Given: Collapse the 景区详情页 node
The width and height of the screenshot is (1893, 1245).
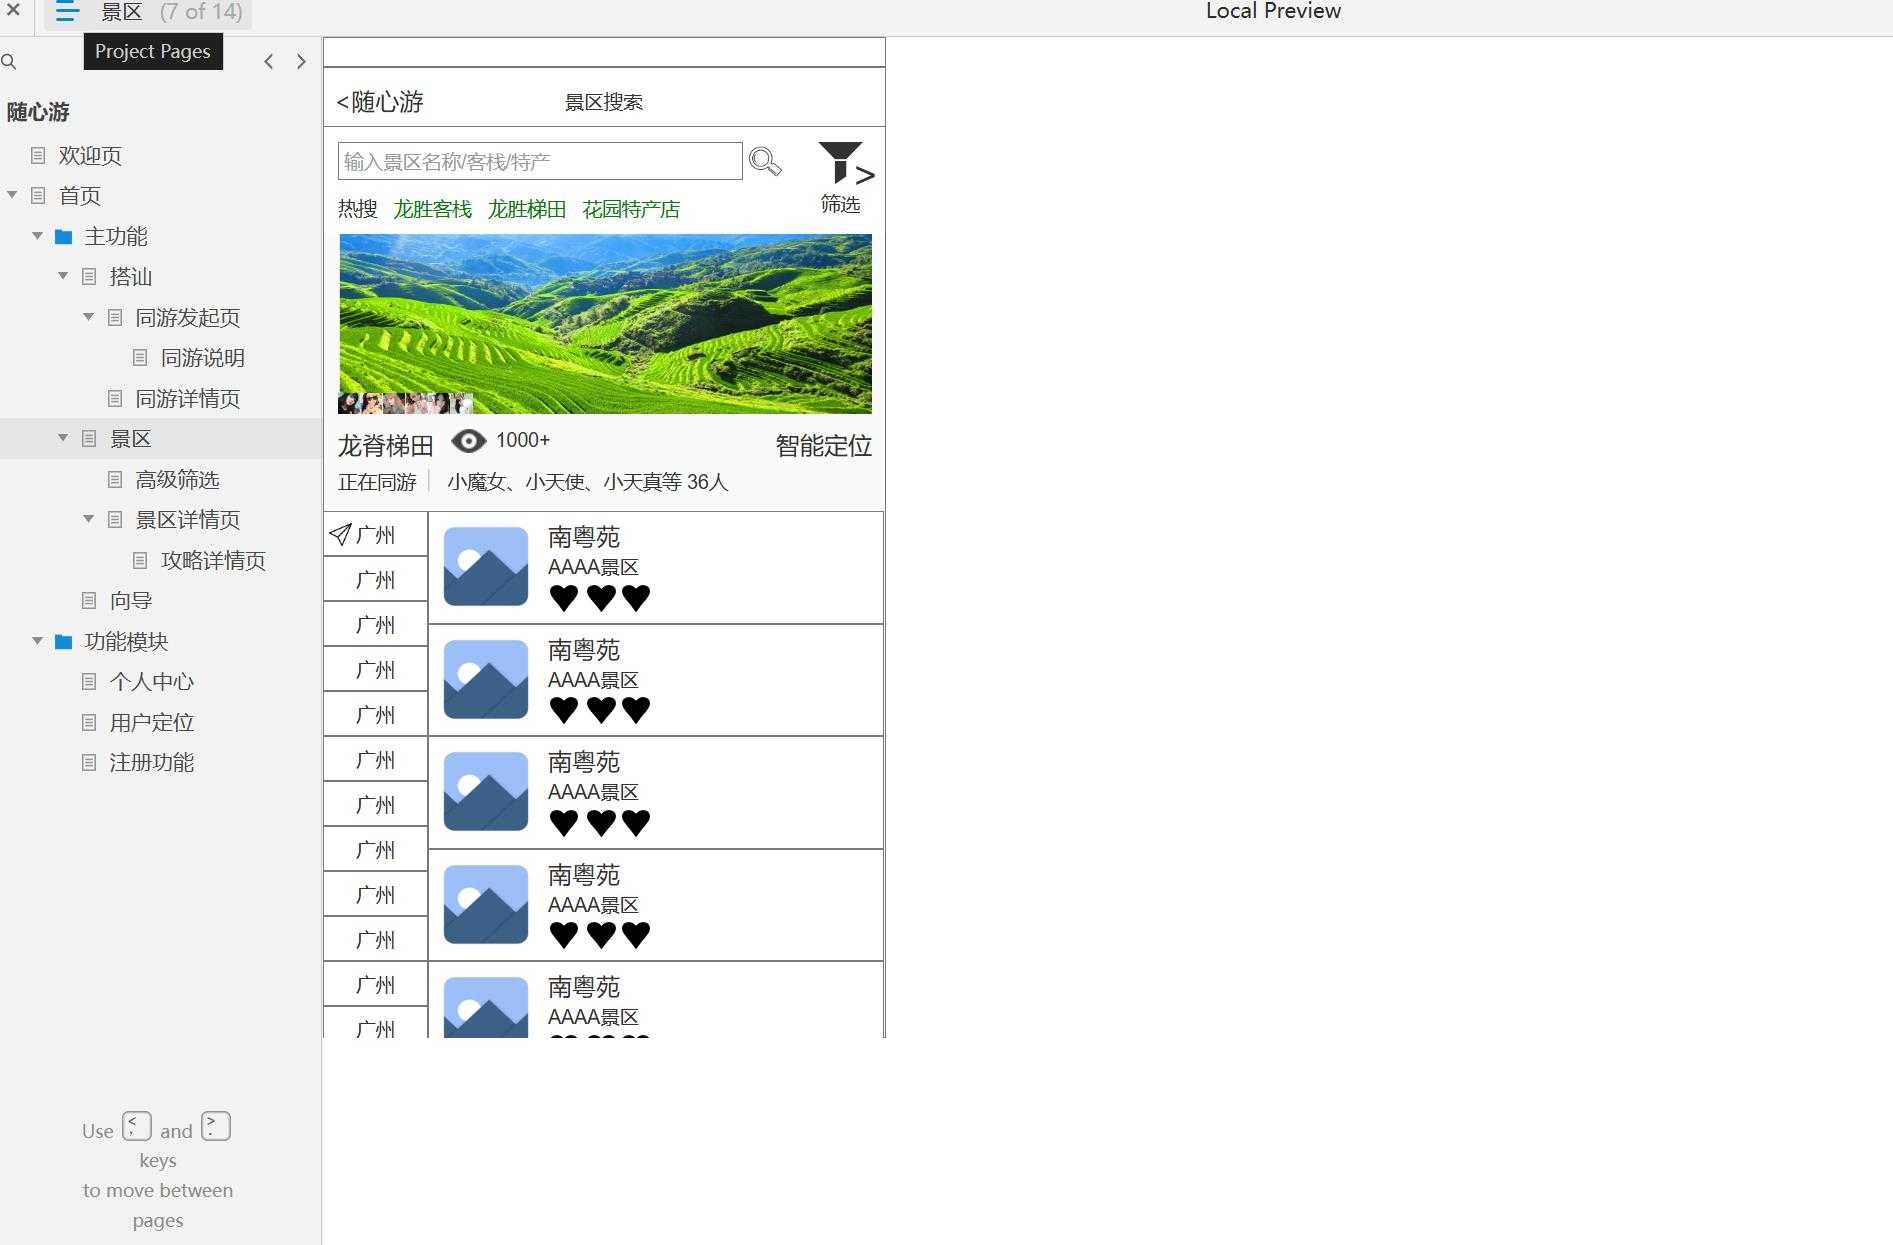Looking at the screenshot, I should pos(88,519).
